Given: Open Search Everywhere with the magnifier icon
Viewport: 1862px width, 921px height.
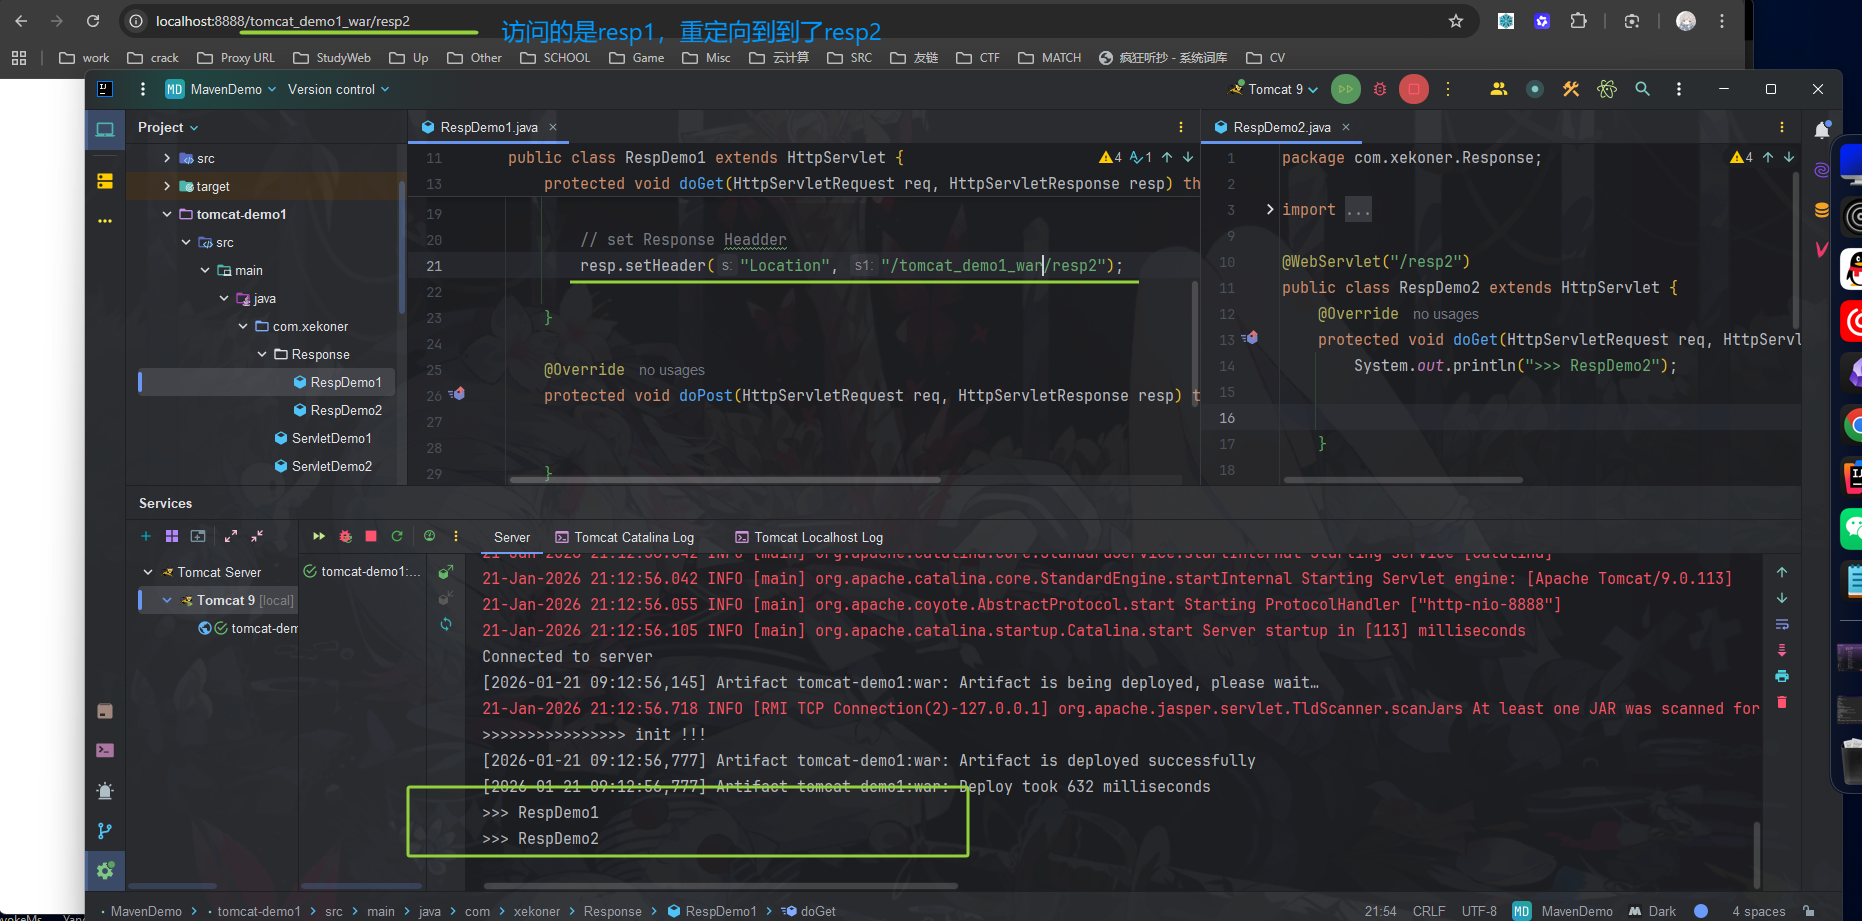Looking at the screenshot, I should pos(1642,89).
